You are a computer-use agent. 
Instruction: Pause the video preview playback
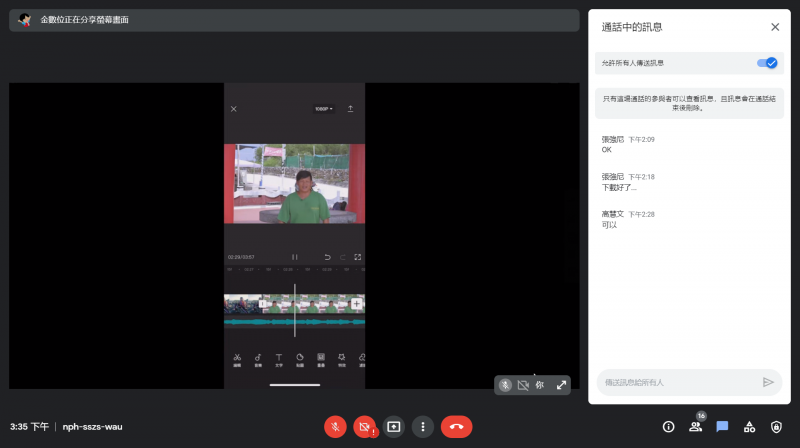[x=294, y=257]
